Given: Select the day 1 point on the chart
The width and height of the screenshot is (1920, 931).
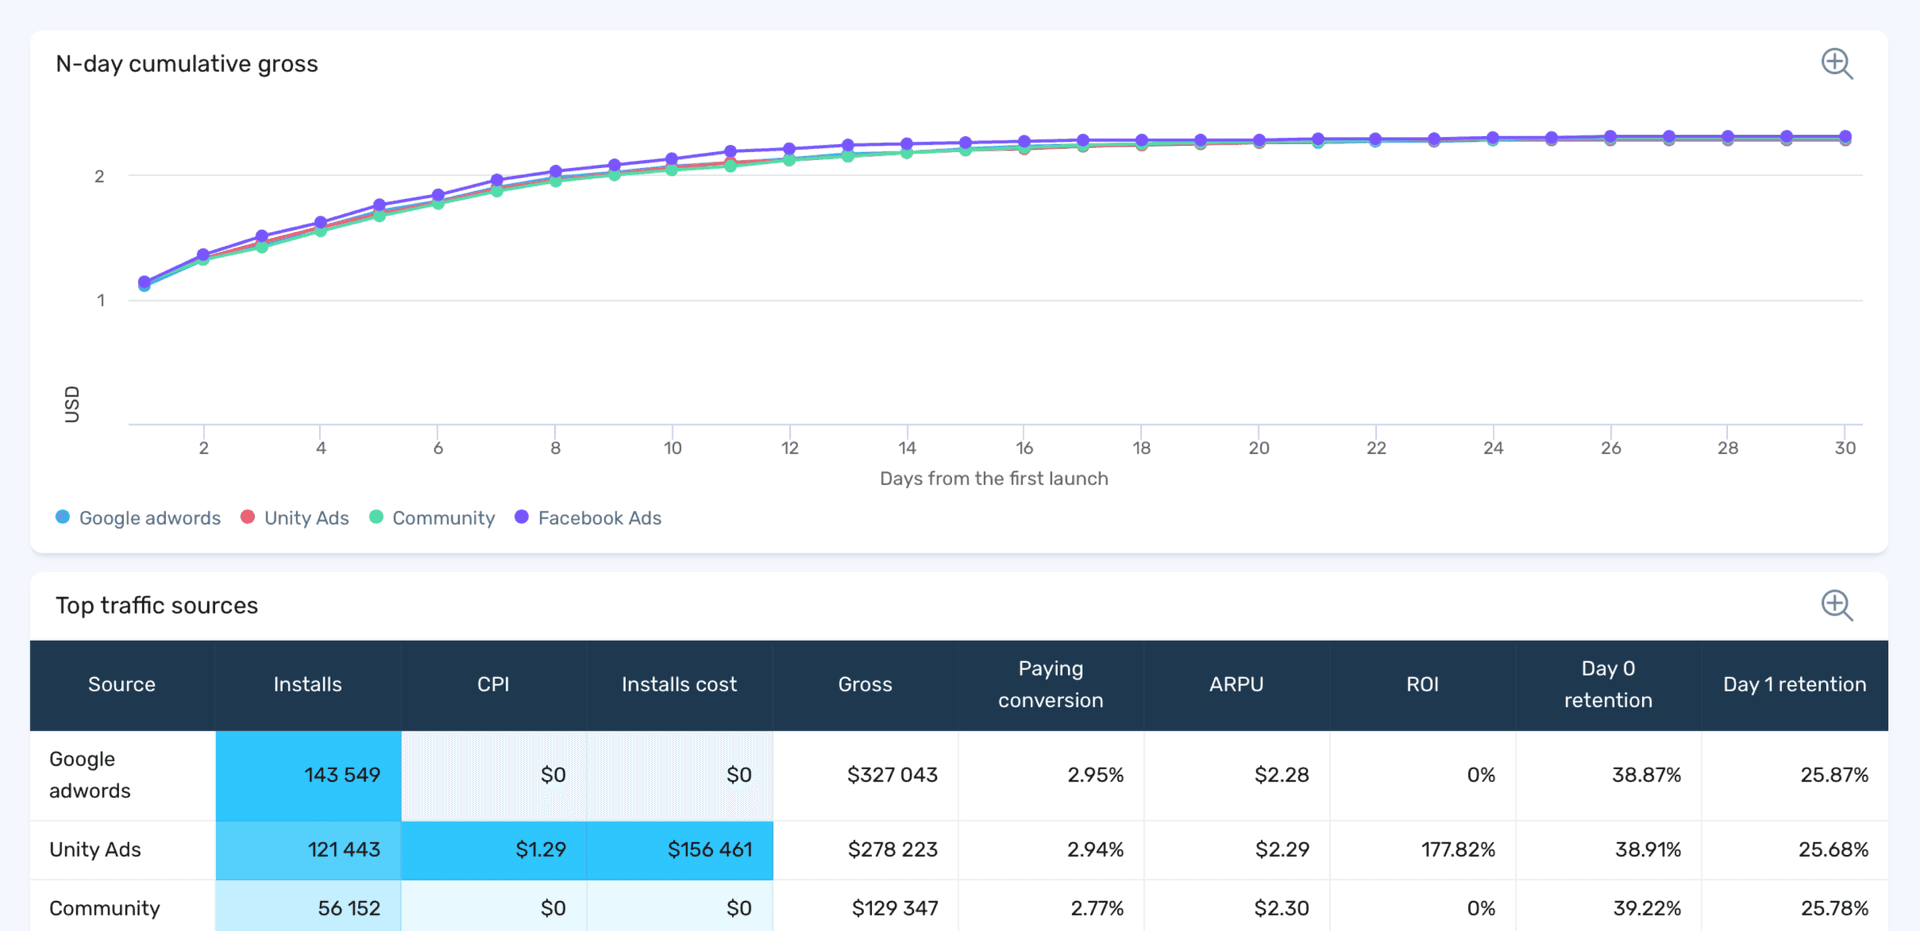Looking at the screenshot, I should click(x=143, y=283).
